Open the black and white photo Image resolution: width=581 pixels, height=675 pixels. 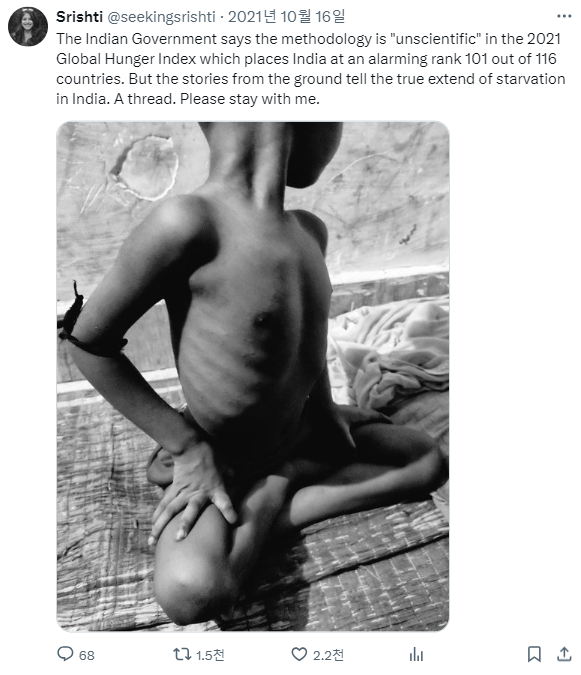click(253, 377)
